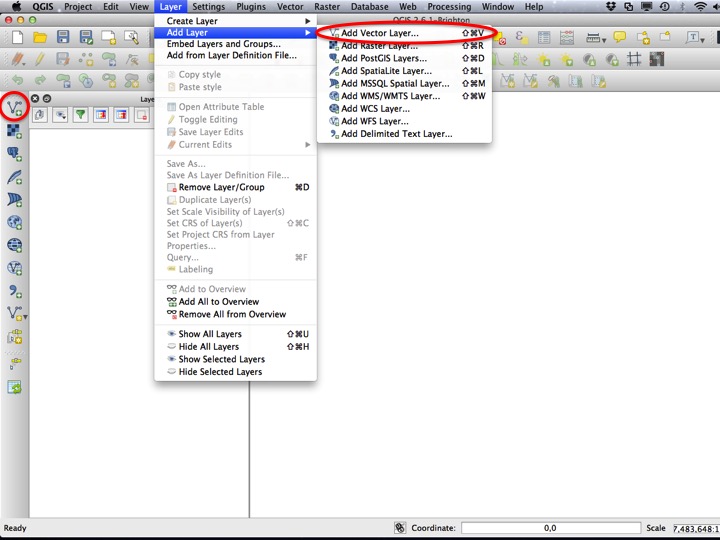Viewport: 720px width, 540px height.
Task: Open the Manage Layer Visibility eye dropdown in Layers panel
Action: 60,115
